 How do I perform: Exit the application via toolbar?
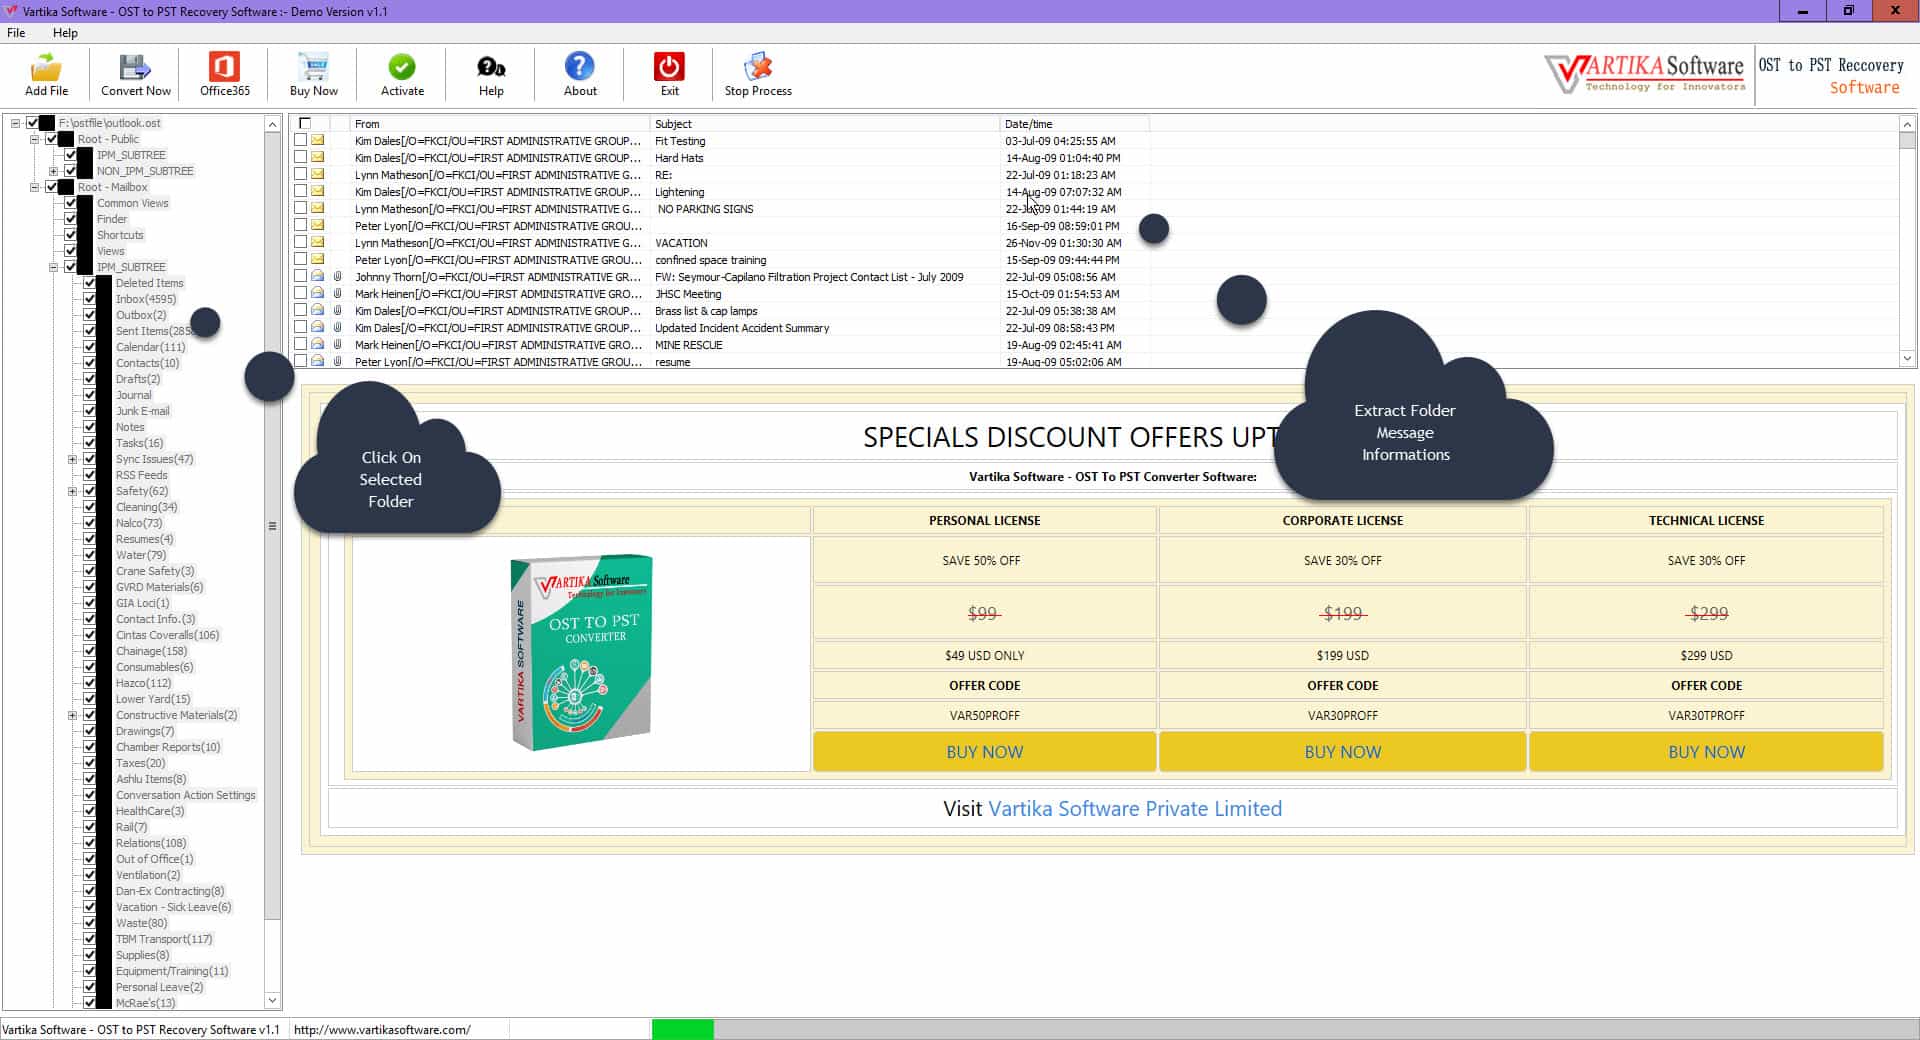coord(669,75)
